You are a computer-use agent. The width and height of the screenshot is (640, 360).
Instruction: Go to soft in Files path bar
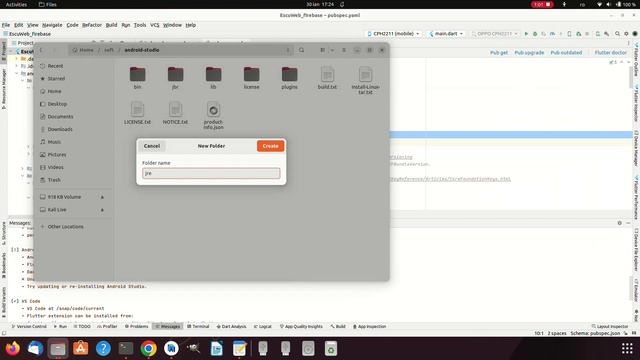109,50
